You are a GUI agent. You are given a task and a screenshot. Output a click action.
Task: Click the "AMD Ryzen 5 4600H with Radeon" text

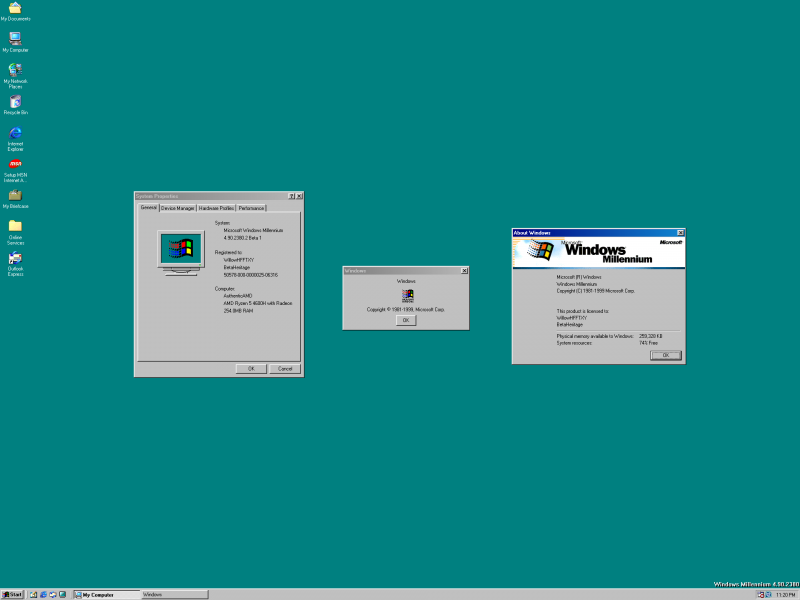coord(258,303)
